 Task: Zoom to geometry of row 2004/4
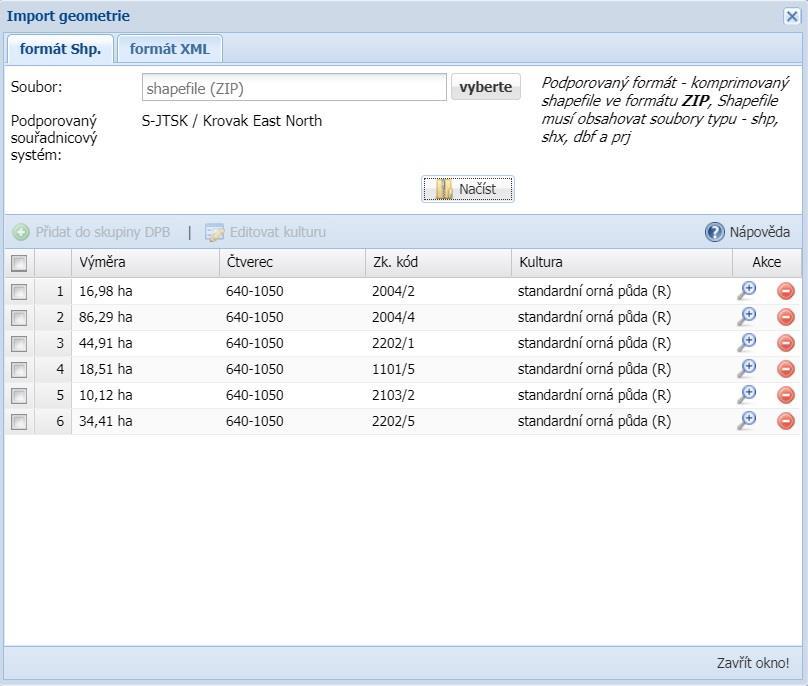coord(747,316)
